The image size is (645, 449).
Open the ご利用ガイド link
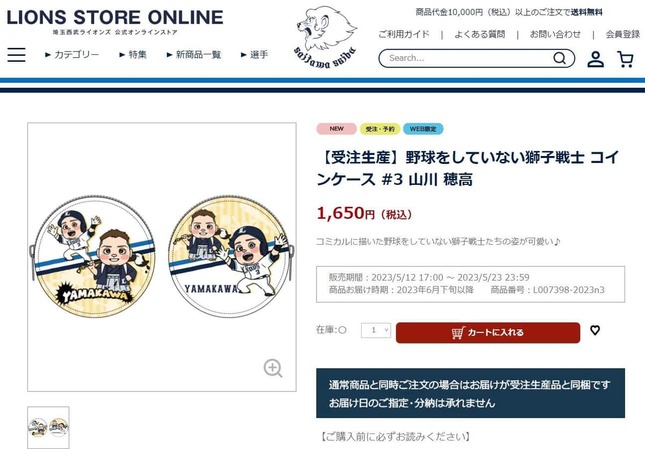(x=404, y=35)
